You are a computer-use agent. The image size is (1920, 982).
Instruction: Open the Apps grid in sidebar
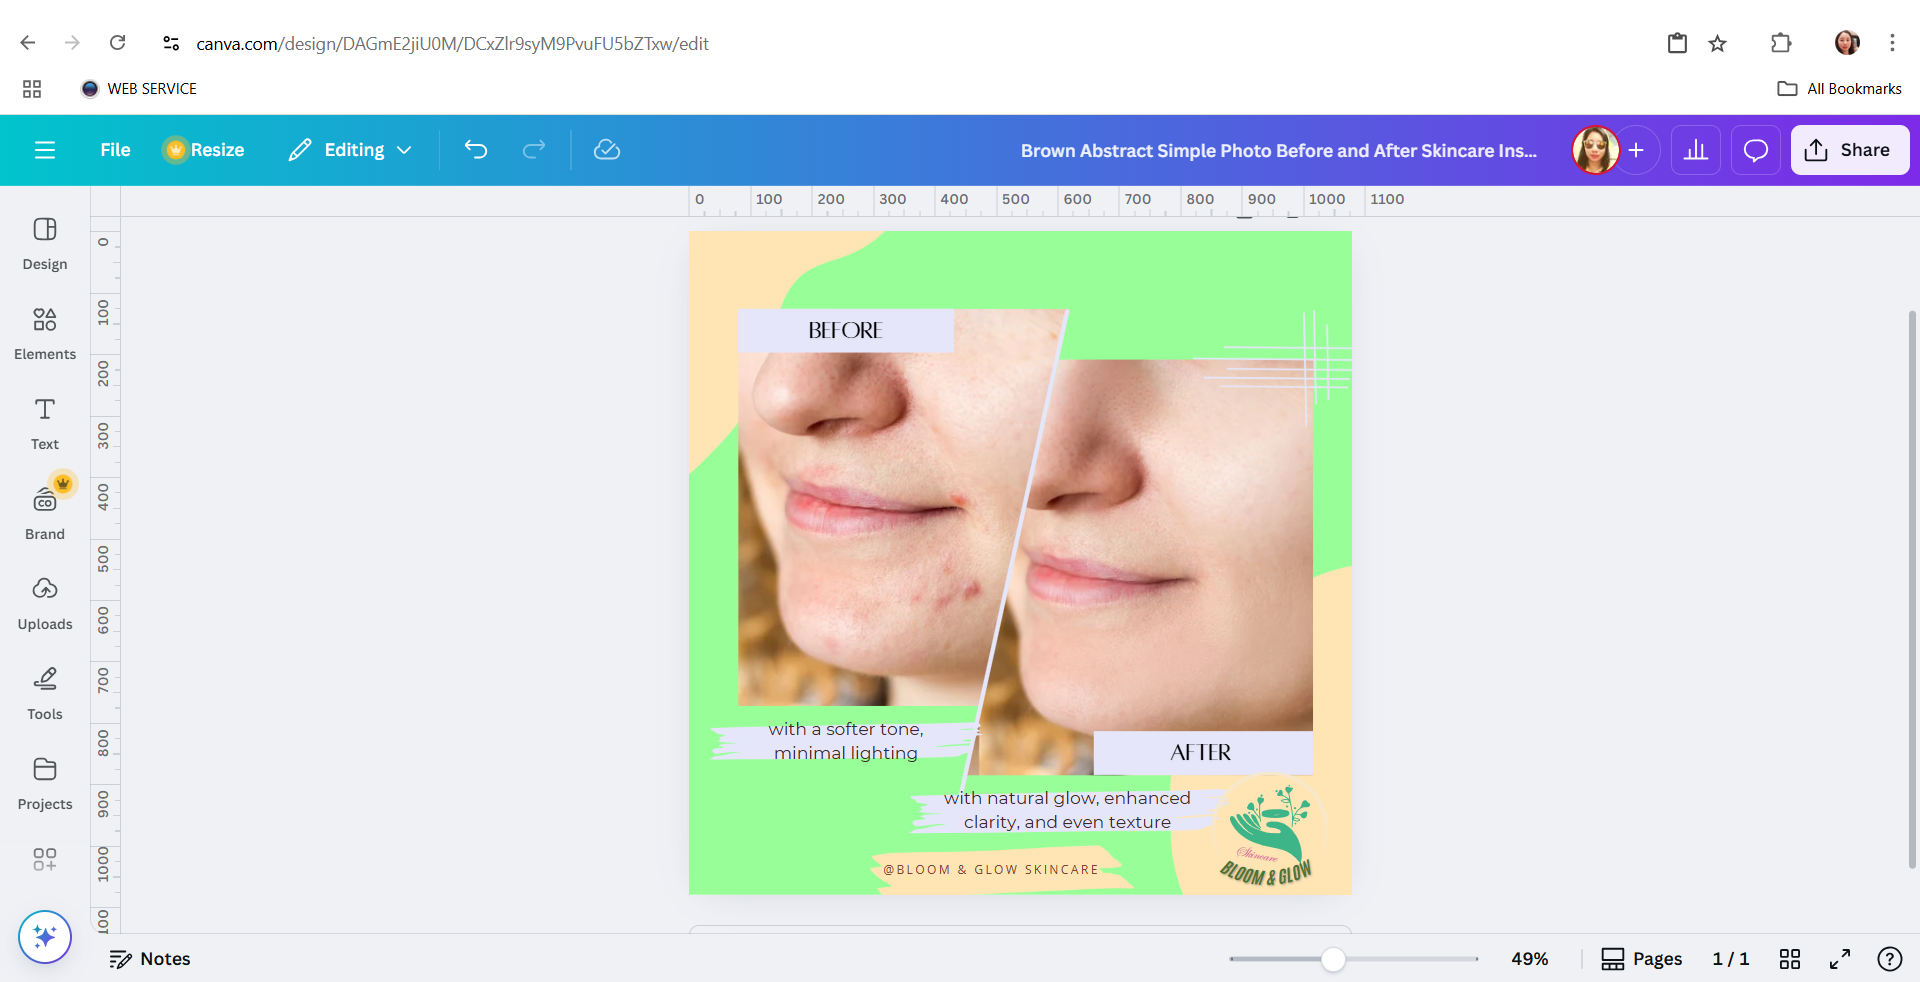pos(45,859)
